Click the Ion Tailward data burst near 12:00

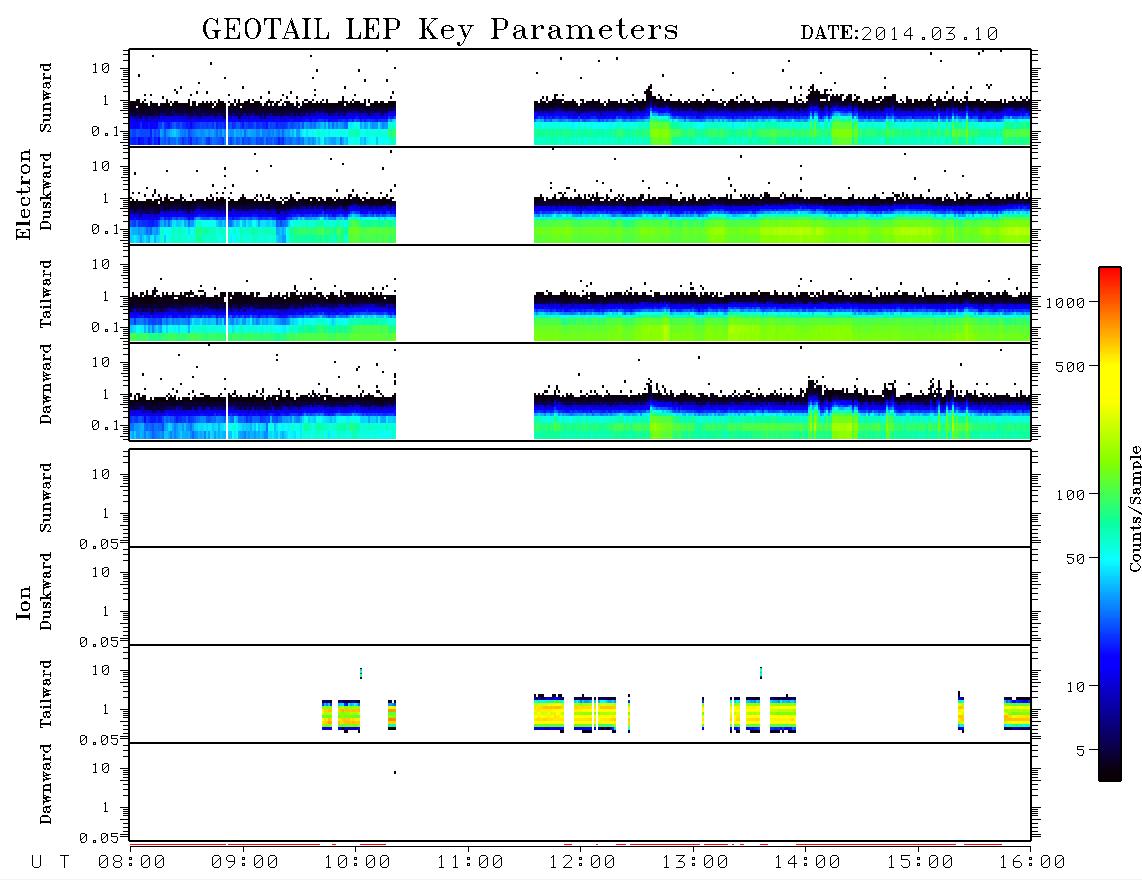coord(595,714)
